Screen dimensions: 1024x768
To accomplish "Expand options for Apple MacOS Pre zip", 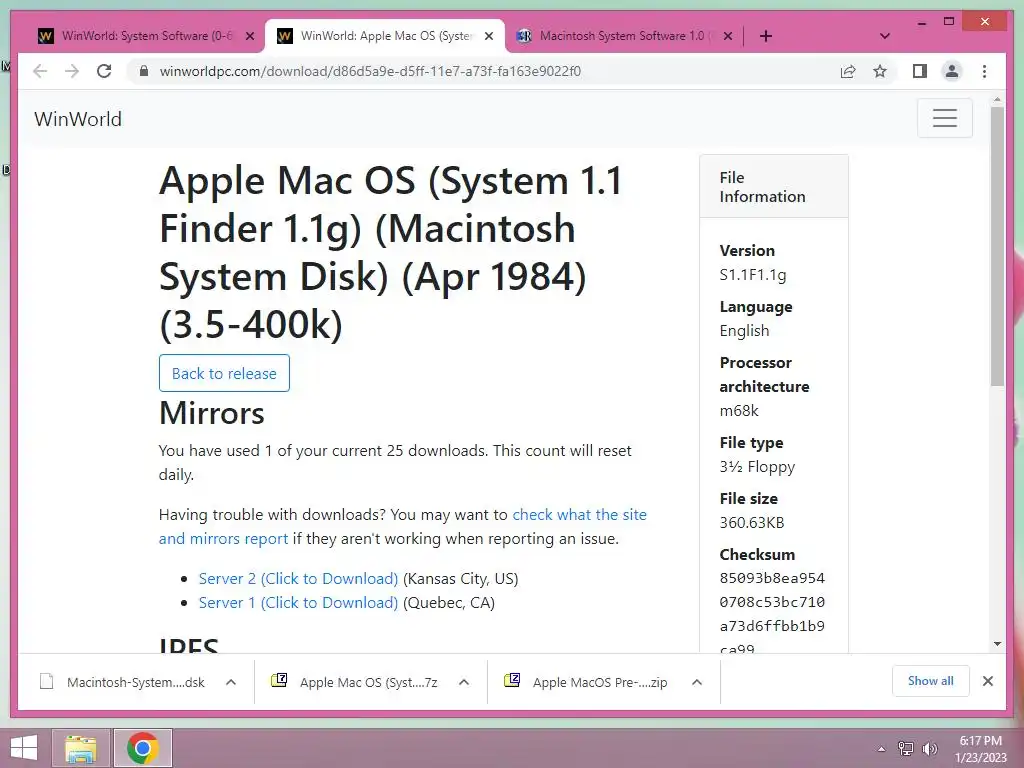I will pos(697,682).
